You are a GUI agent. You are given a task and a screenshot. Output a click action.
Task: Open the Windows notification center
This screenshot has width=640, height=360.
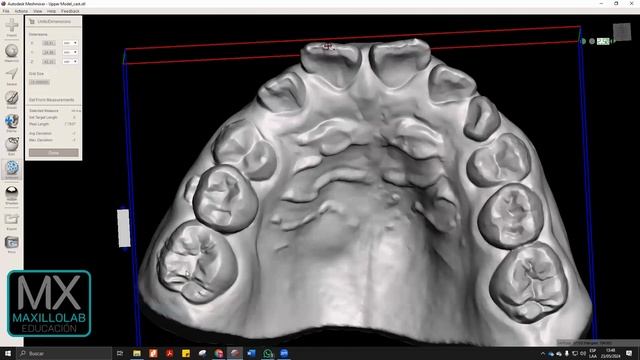[629, 353]
